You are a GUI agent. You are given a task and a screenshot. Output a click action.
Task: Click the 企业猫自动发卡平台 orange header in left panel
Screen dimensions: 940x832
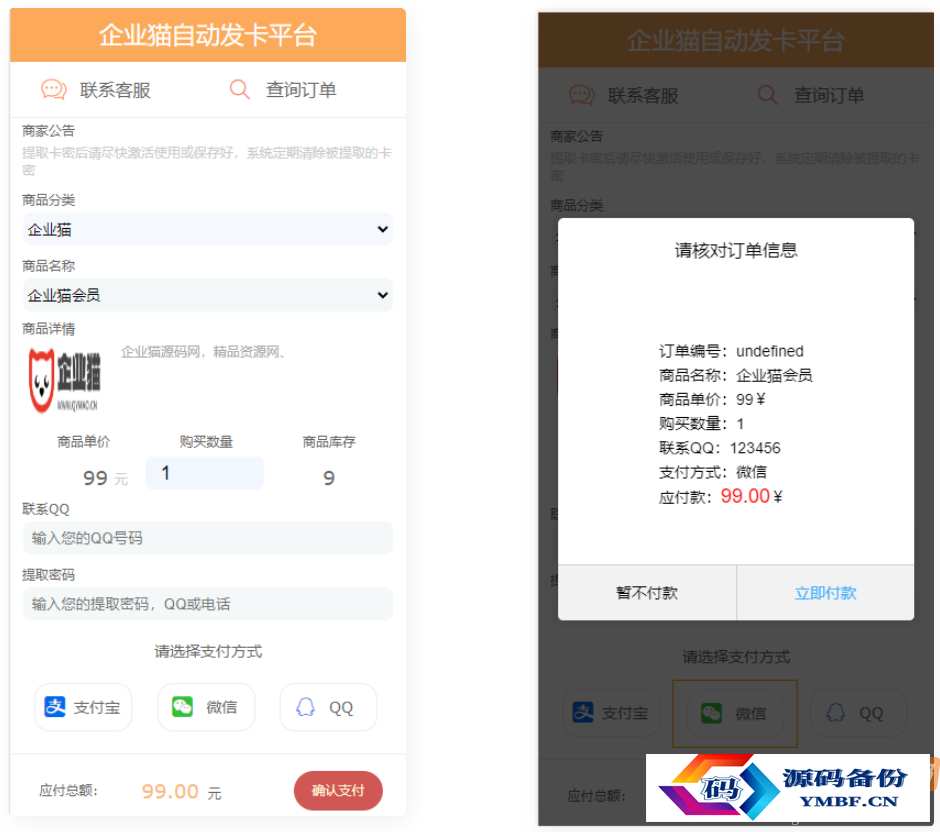click(x=208, y=35)
